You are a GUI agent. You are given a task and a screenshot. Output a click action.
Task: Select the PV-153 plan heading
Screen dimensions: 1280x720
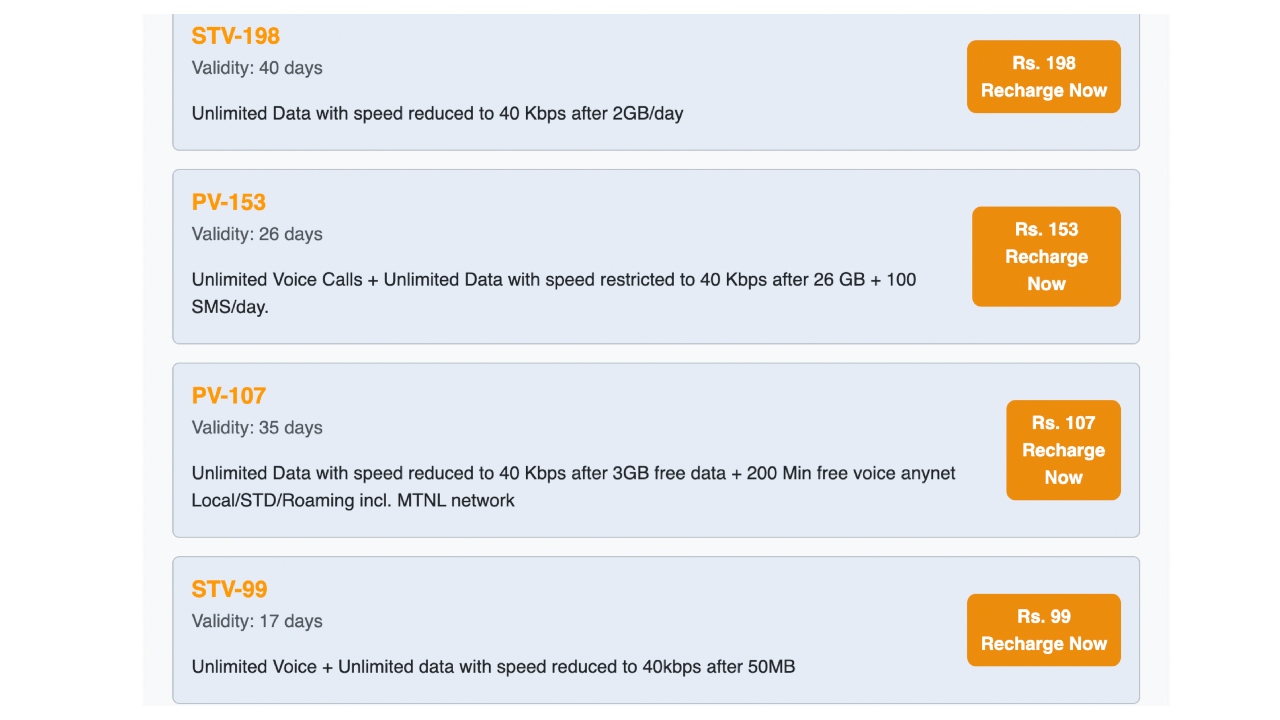(229, 202)
